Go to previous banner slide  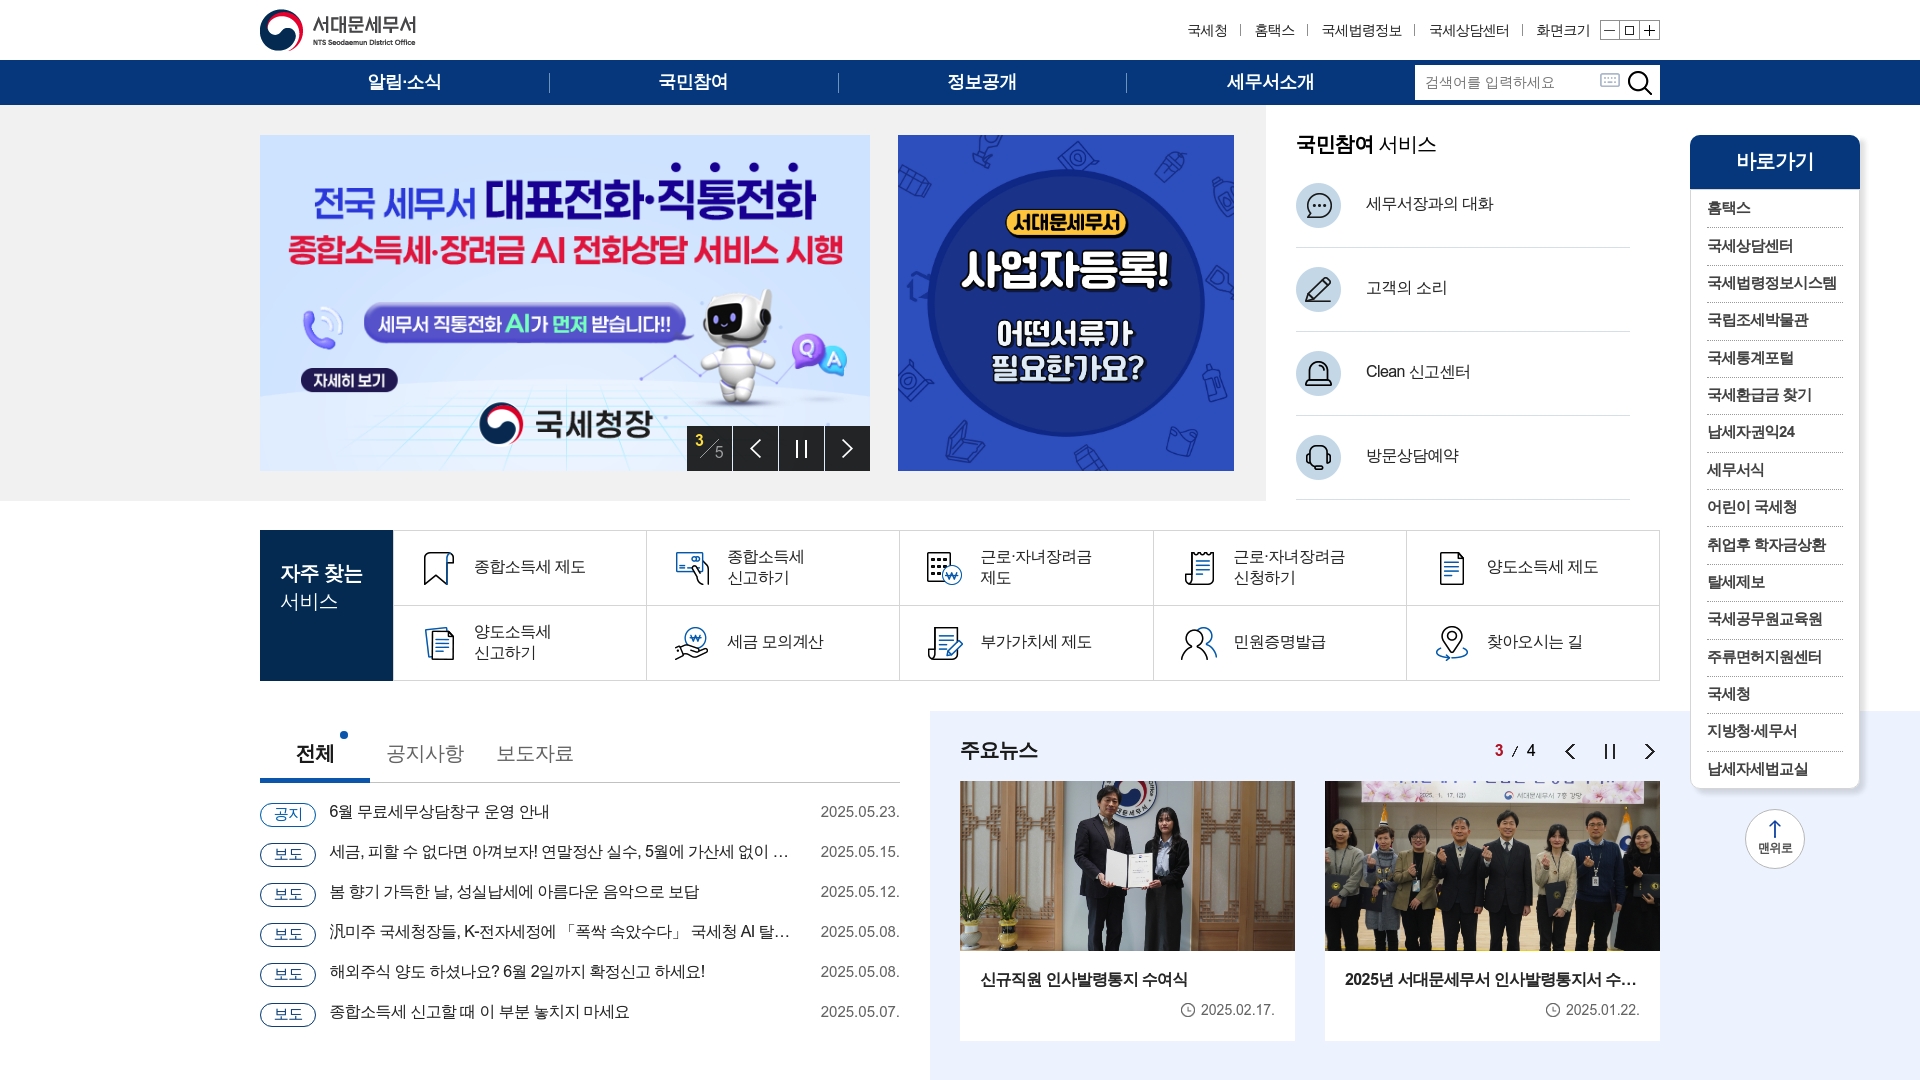click(x=755, y=448)
